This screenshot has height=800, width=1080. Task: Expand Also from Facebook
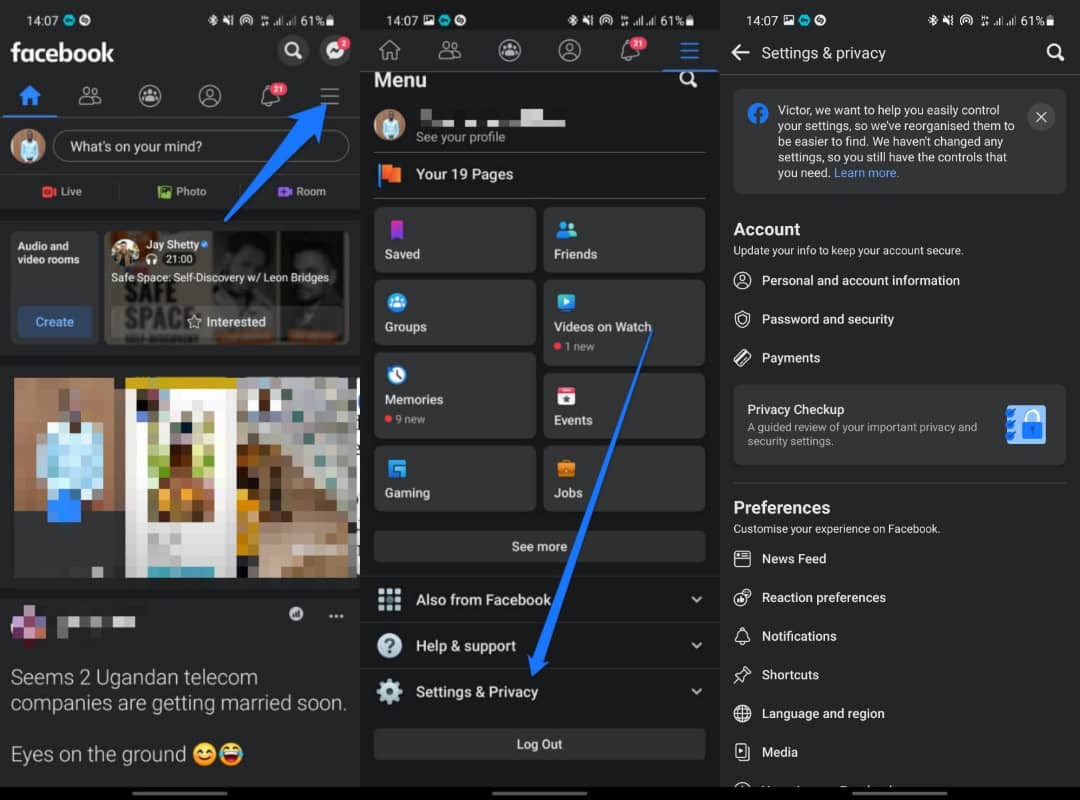(539, 599)
